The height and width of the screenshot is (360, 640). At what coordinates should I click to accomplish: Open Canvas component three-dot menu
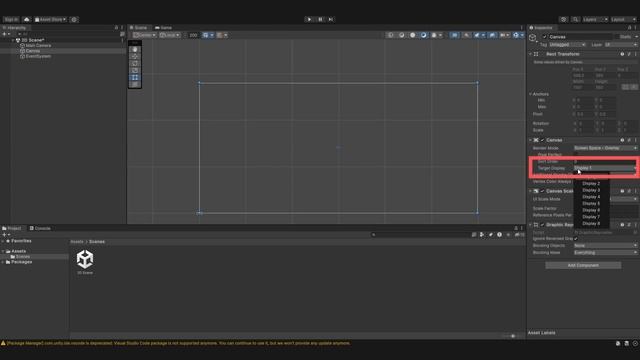tap(636, 140)
